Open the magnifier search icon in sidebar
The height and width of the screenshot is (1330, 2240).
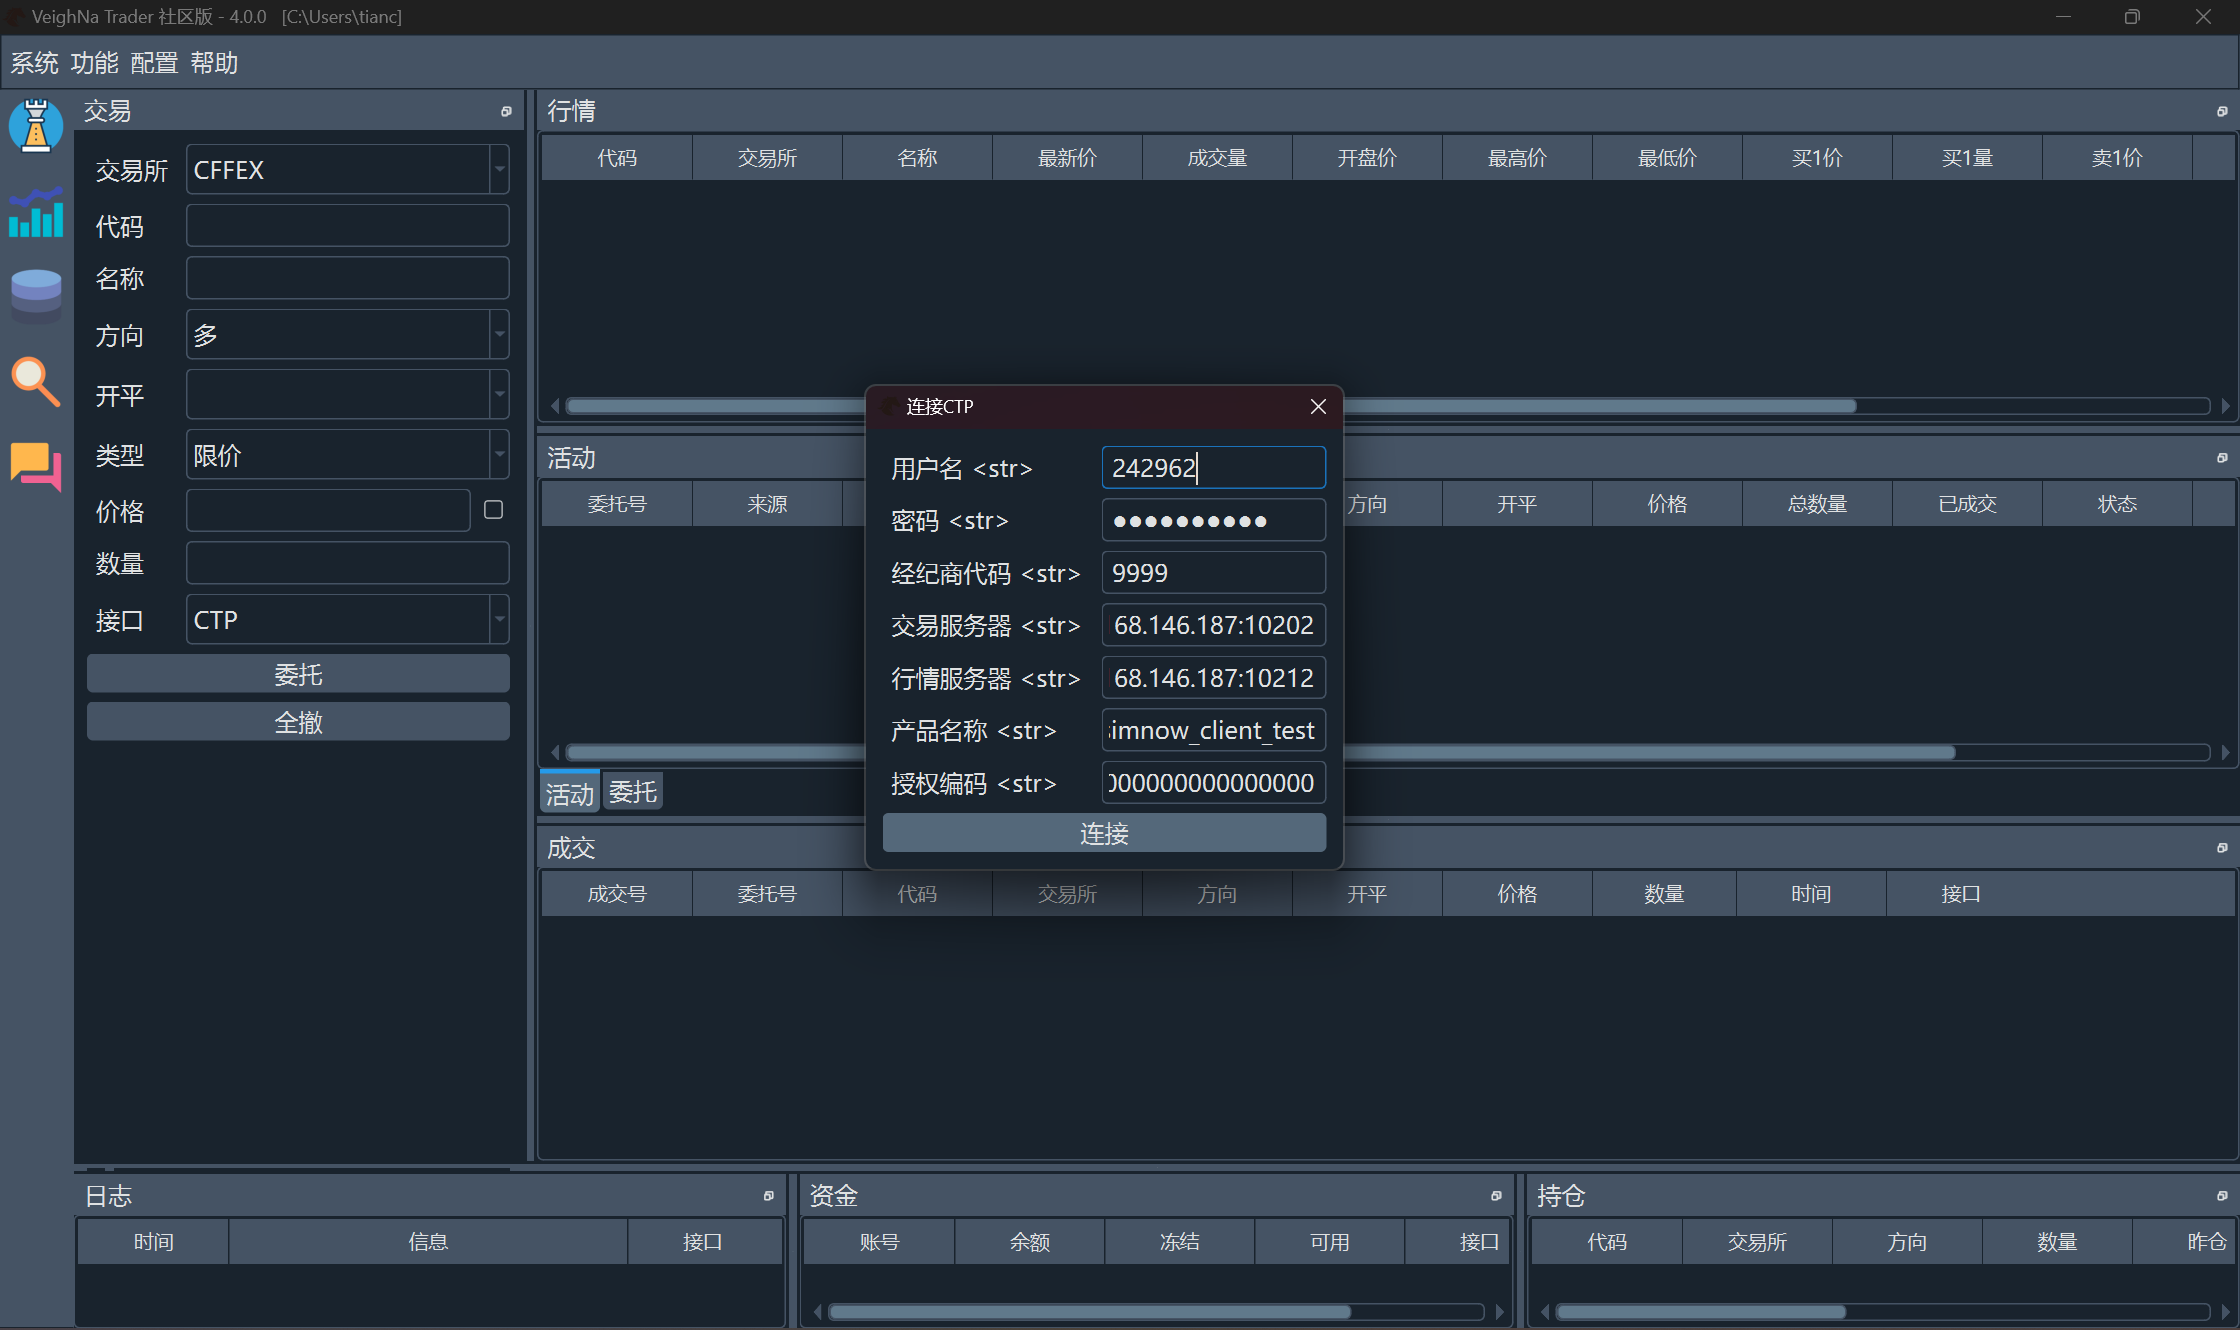pyautogui.click(x=36, y=382)
